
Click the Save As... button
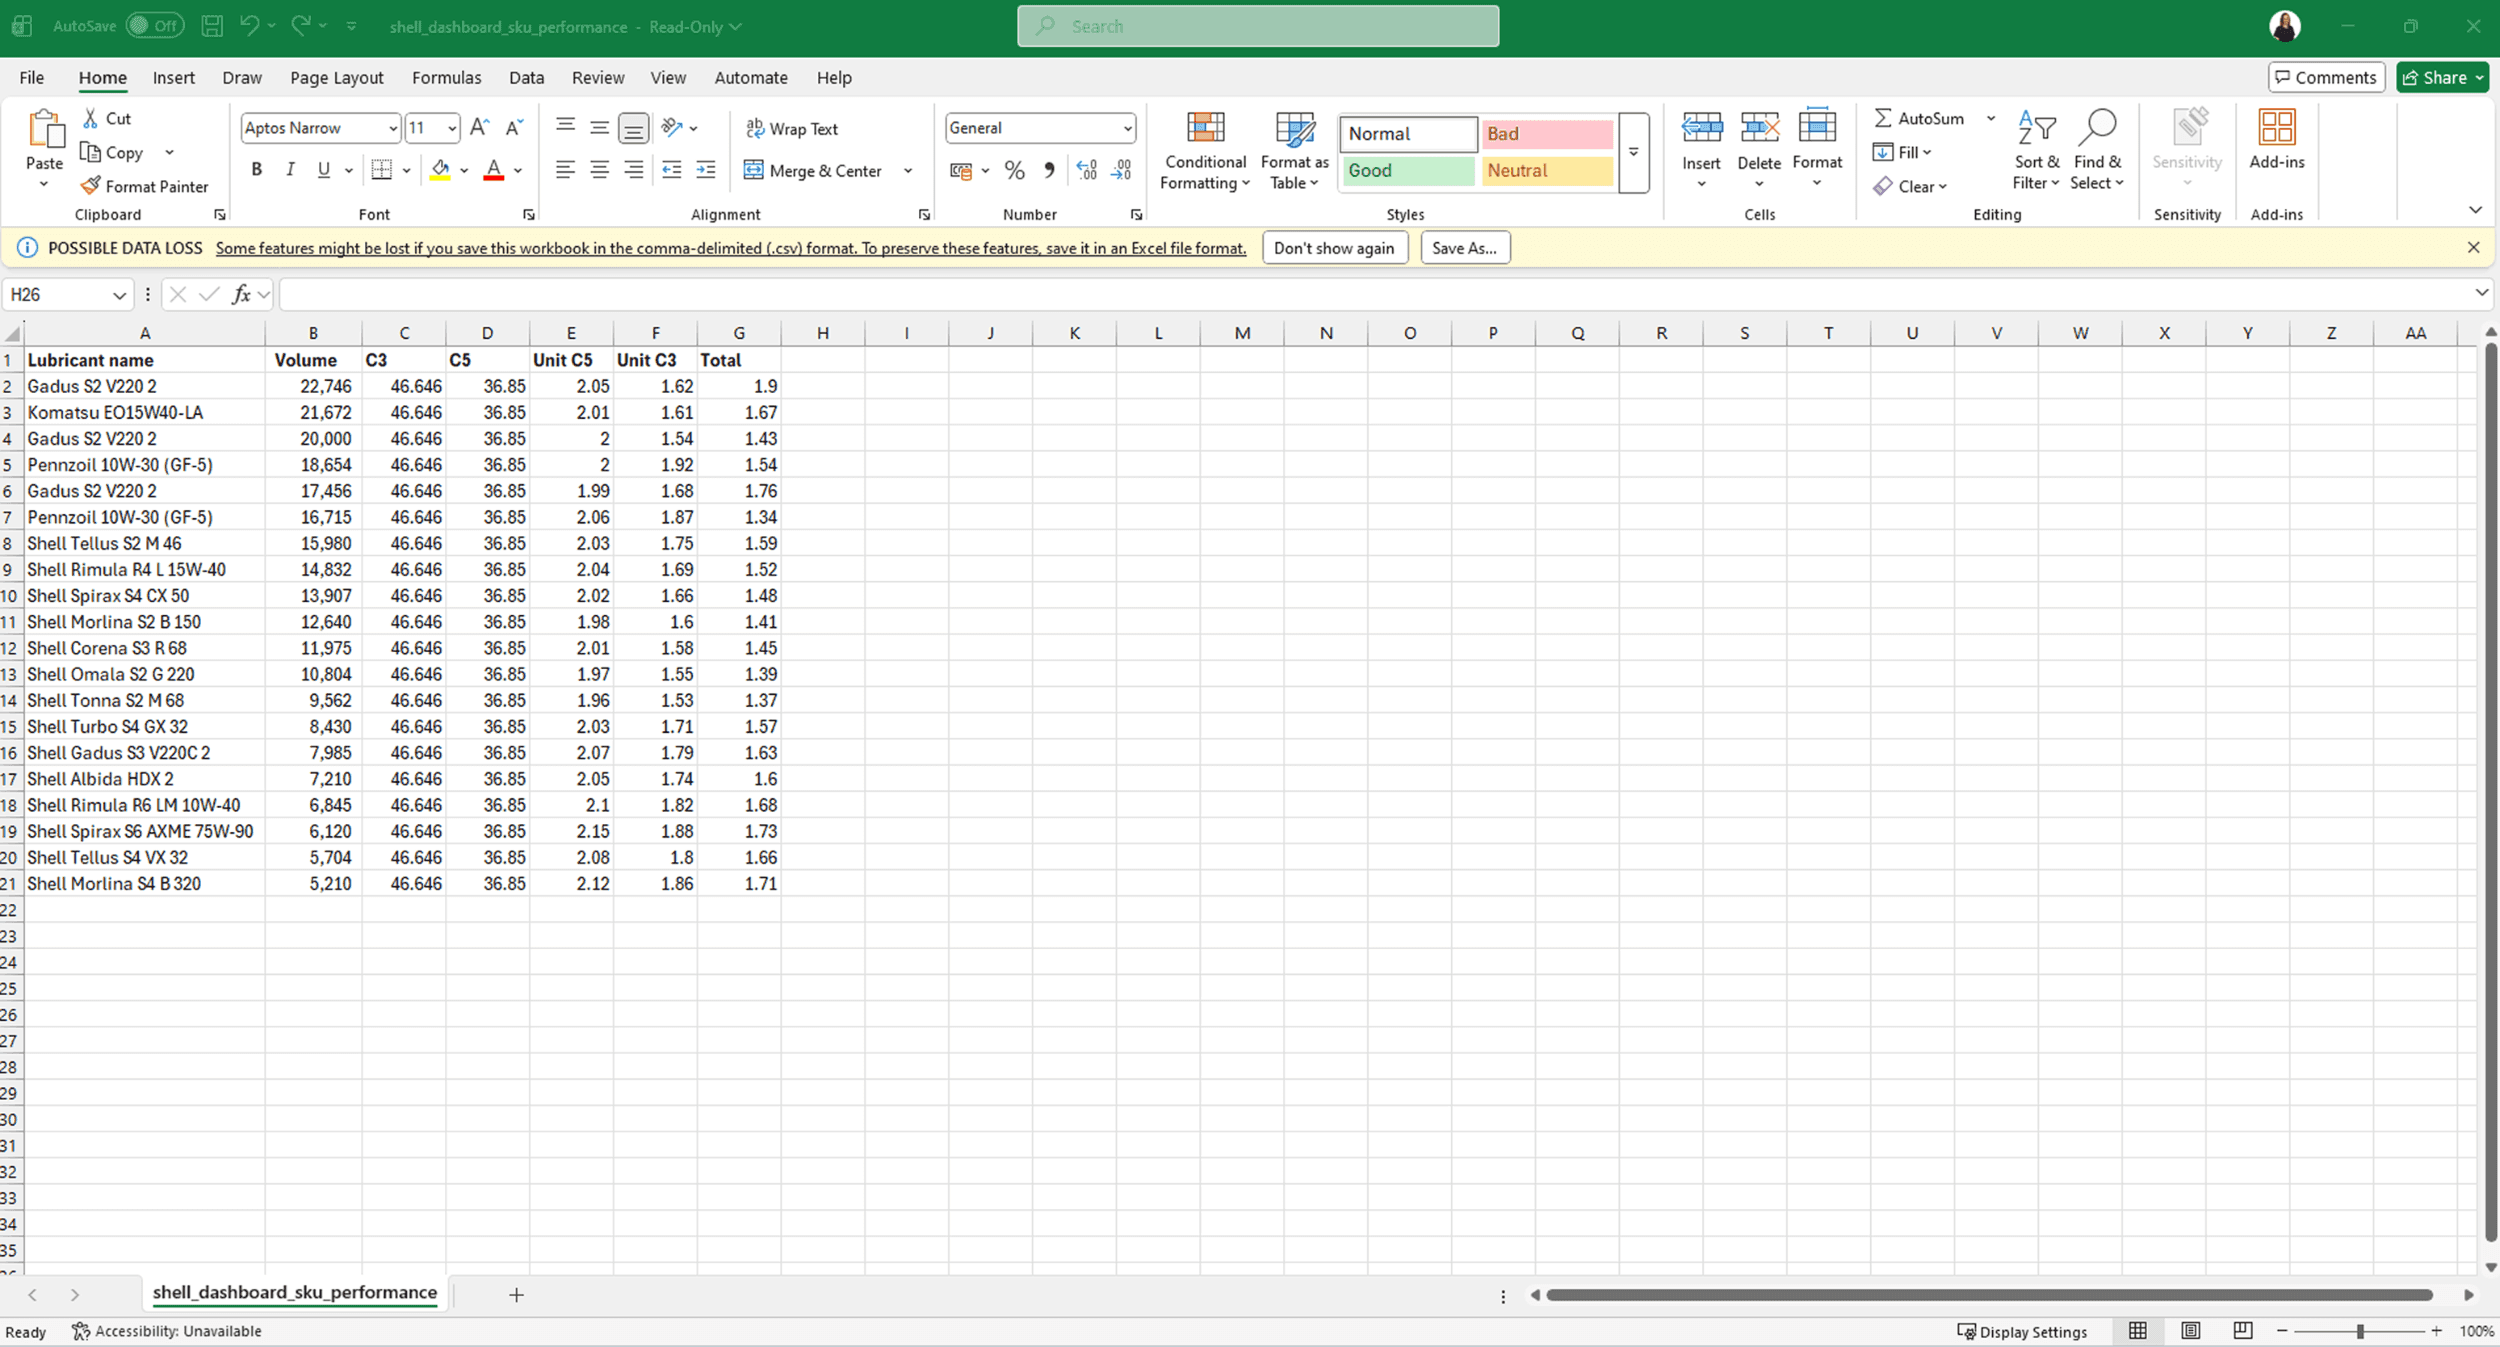click(1464, 248)
